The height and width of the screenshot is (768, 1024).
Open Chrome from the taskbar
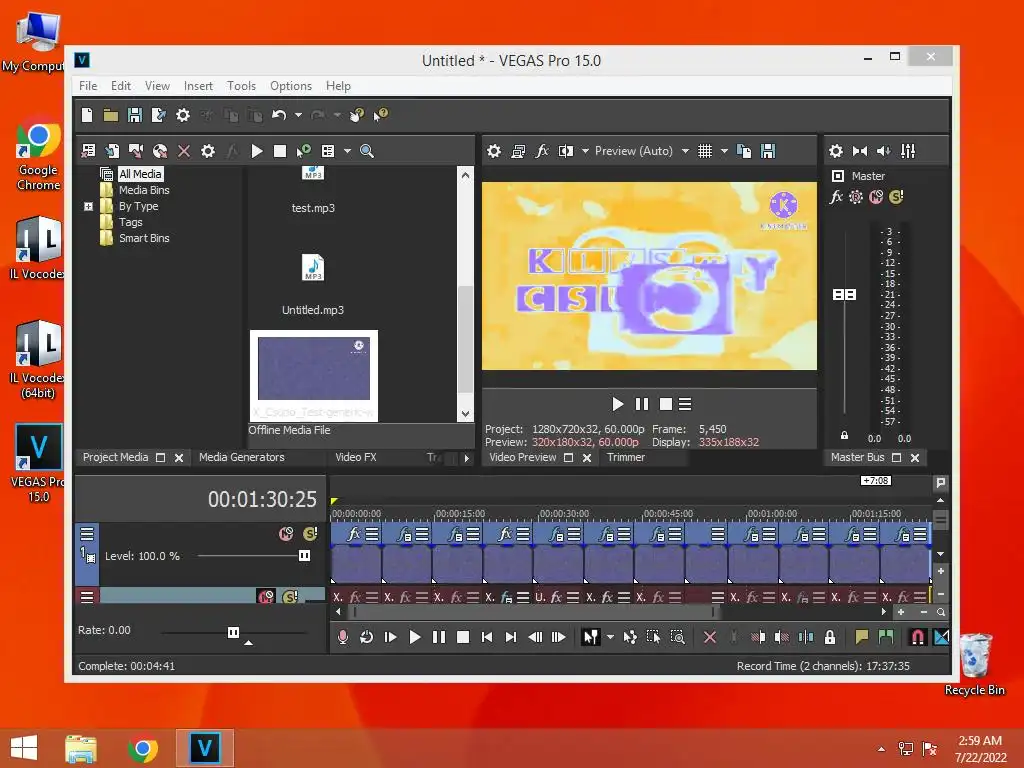tap(143, 748)
